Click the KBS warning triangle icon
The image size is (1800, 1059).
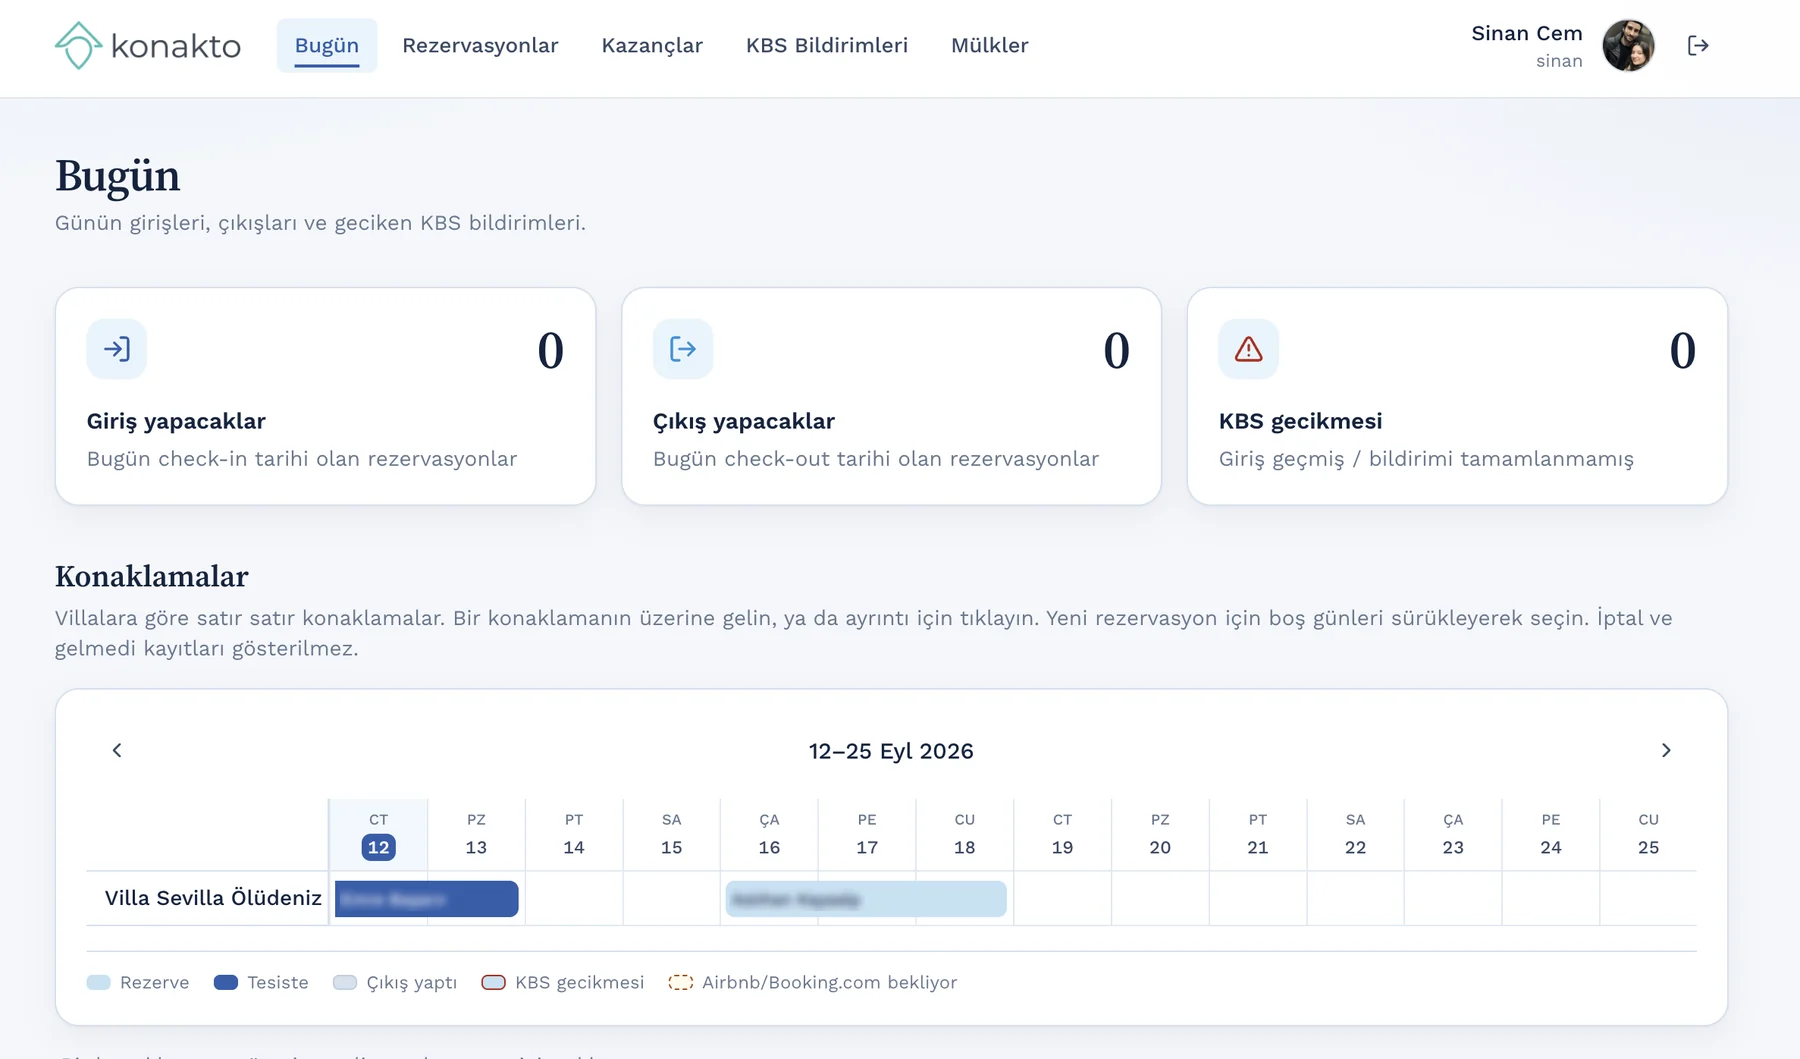[x=1248, y=349]
